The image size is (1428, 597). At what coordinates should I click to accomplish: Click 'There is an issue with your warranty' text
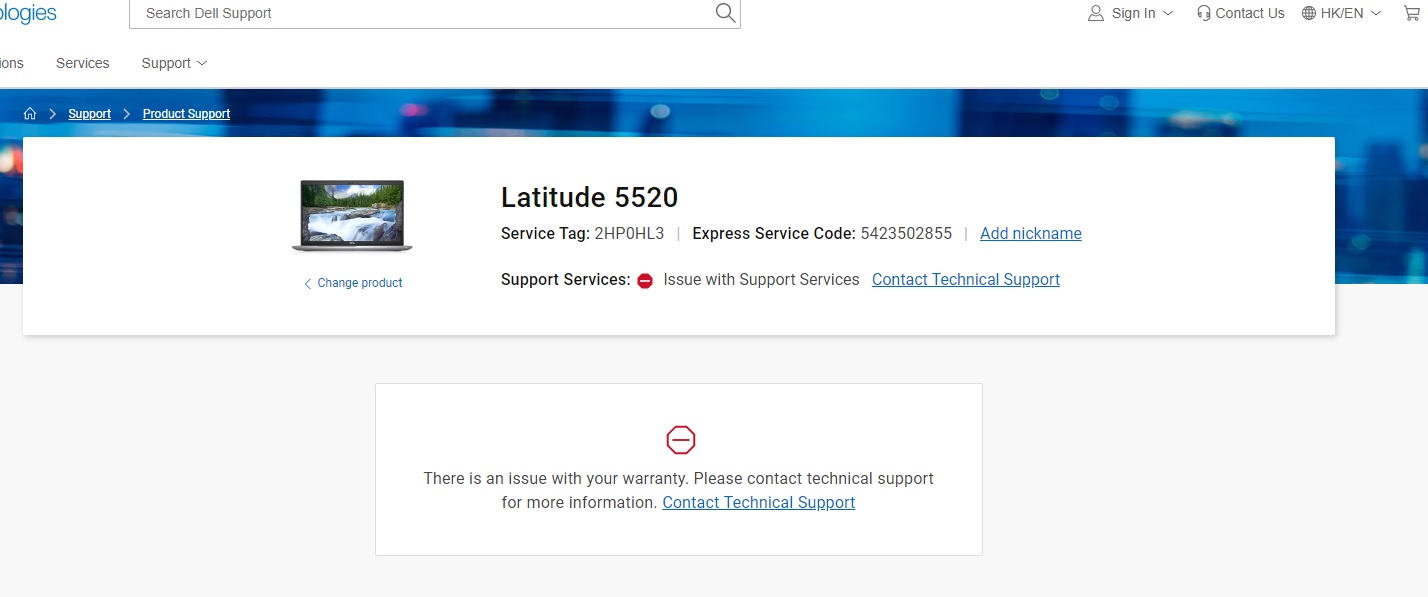point(556,478)
